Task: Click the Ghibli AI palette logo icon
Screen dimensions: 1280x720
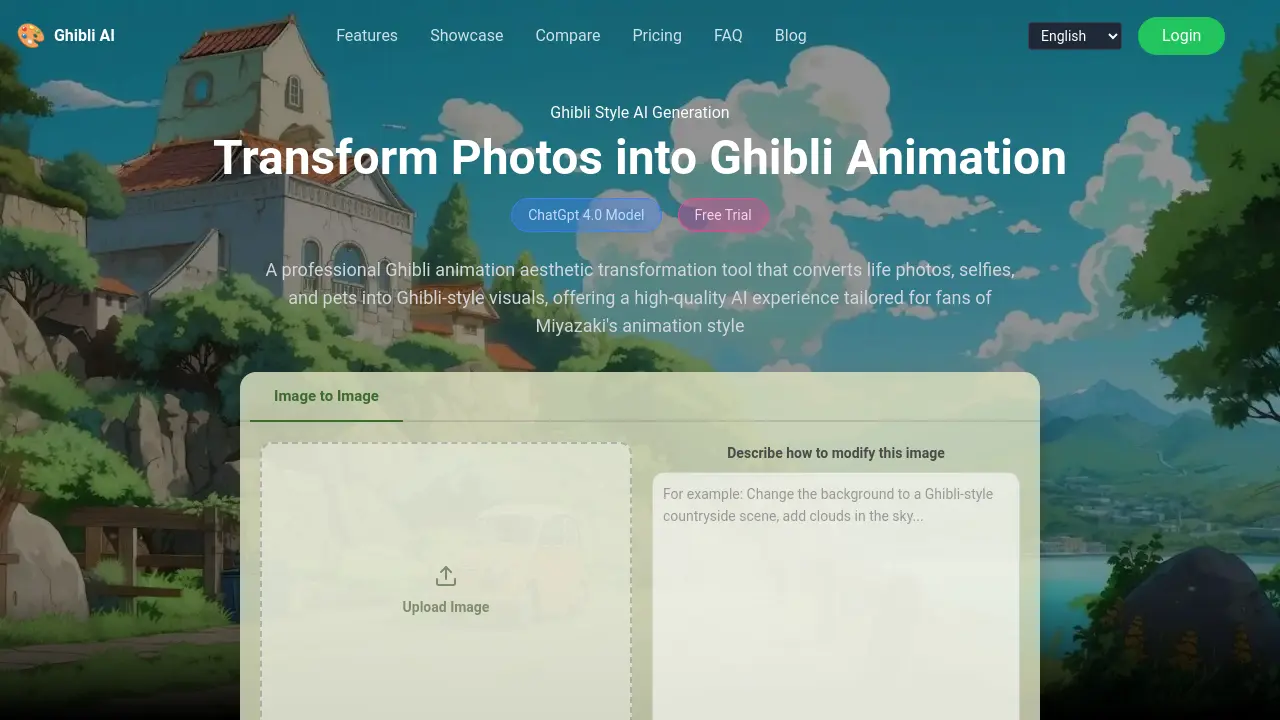Action: [31, 36]
